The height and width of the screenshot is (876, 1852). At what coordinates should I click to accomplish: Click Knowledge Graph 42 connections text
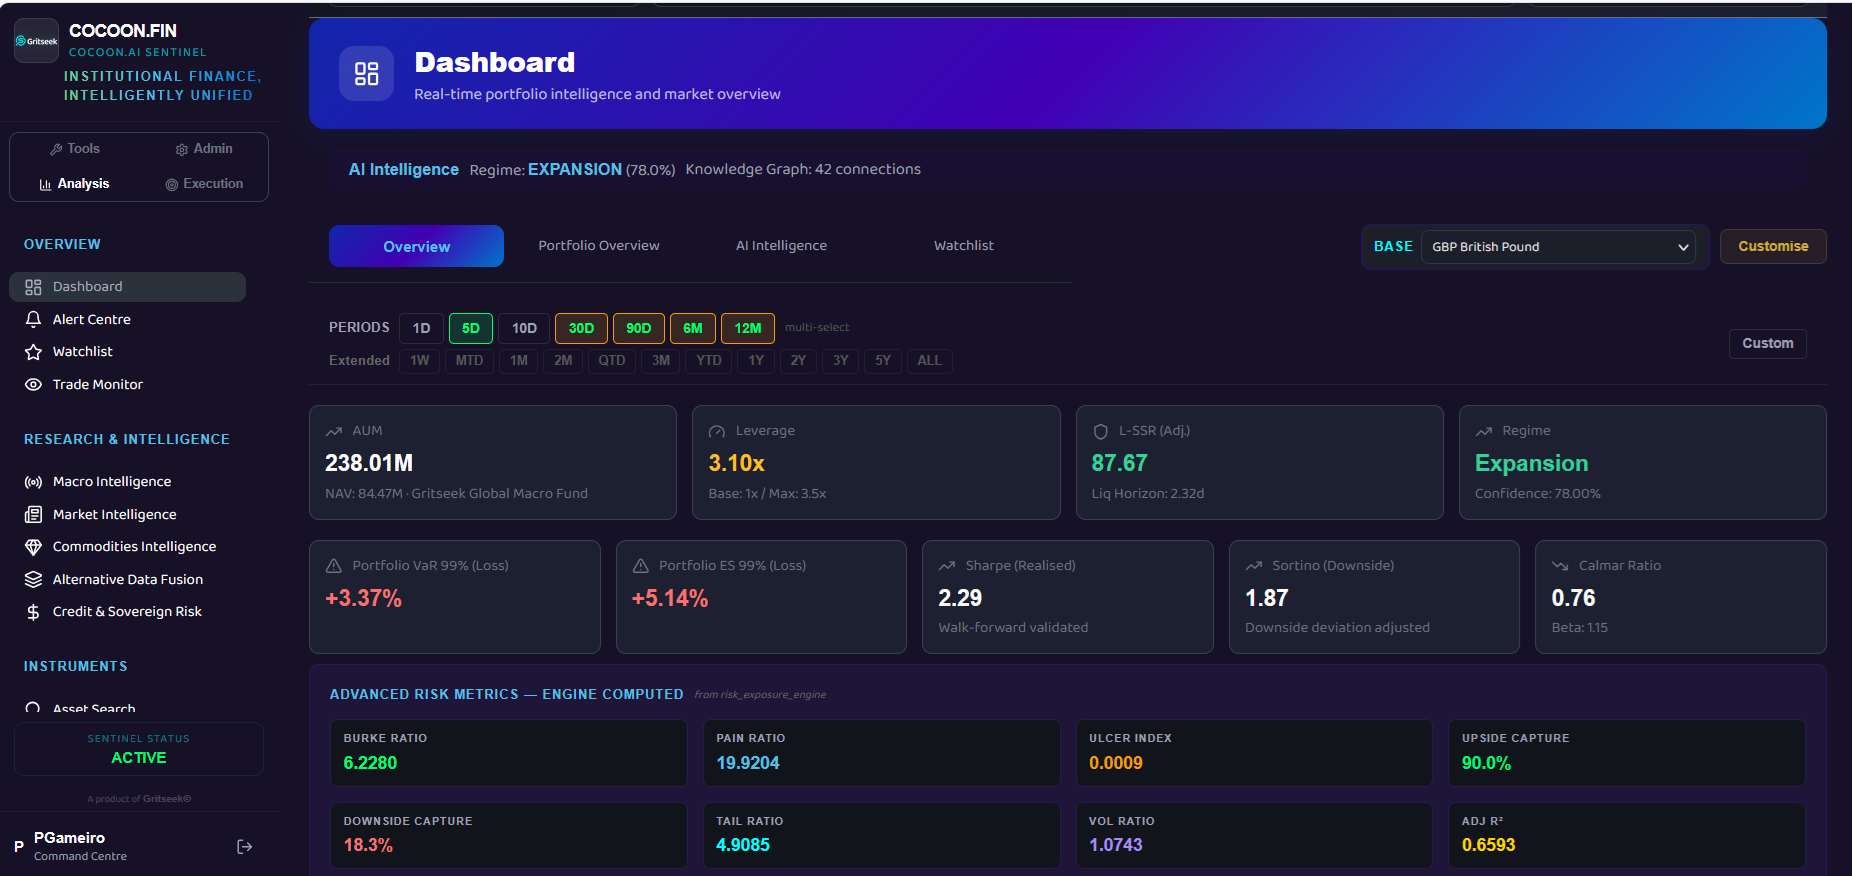803,170
